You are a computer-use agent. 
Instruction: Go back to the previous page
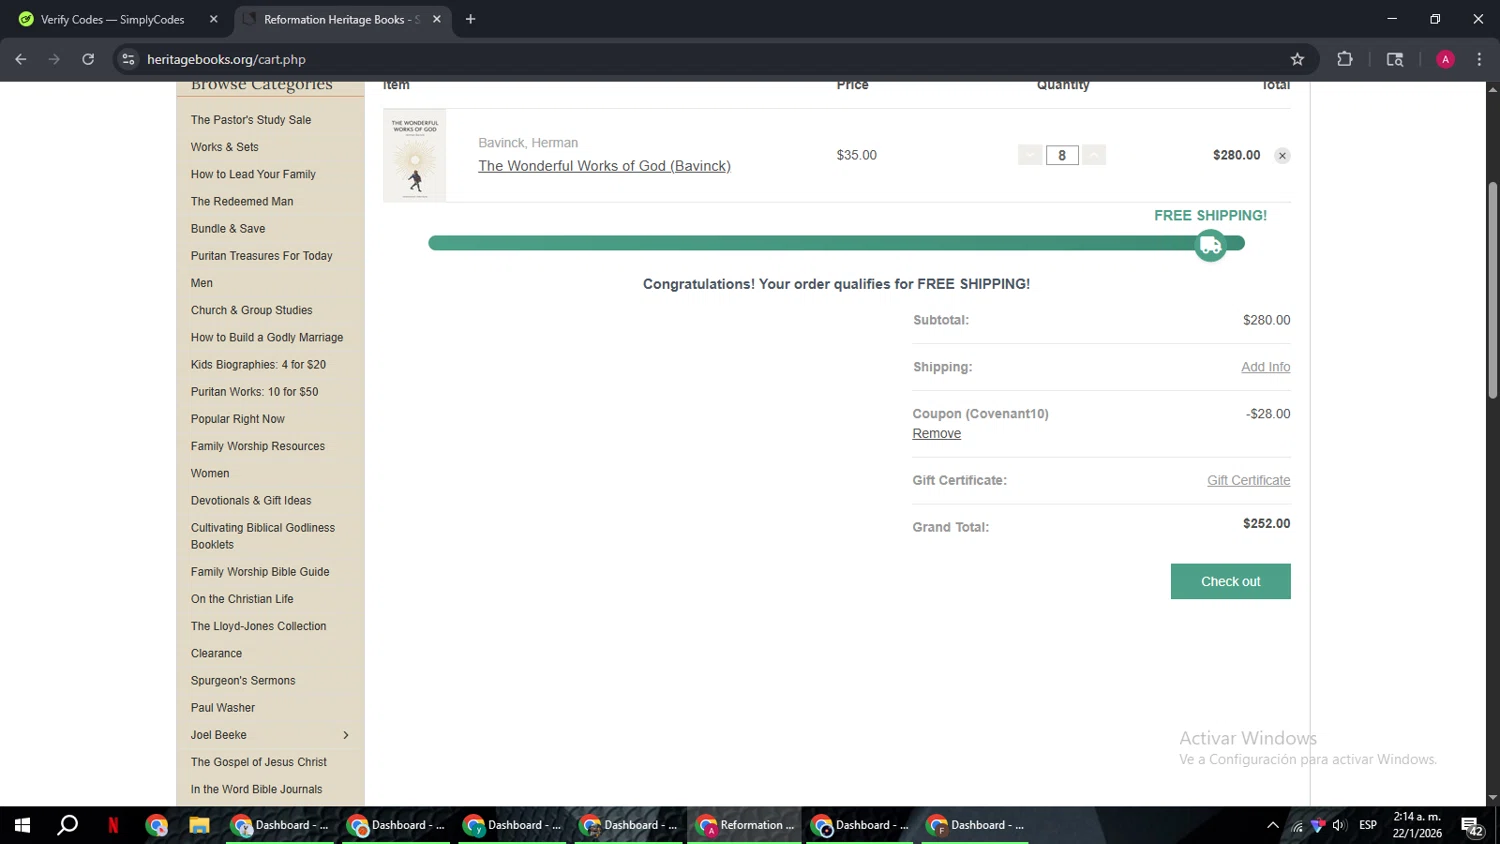point(21,59)
